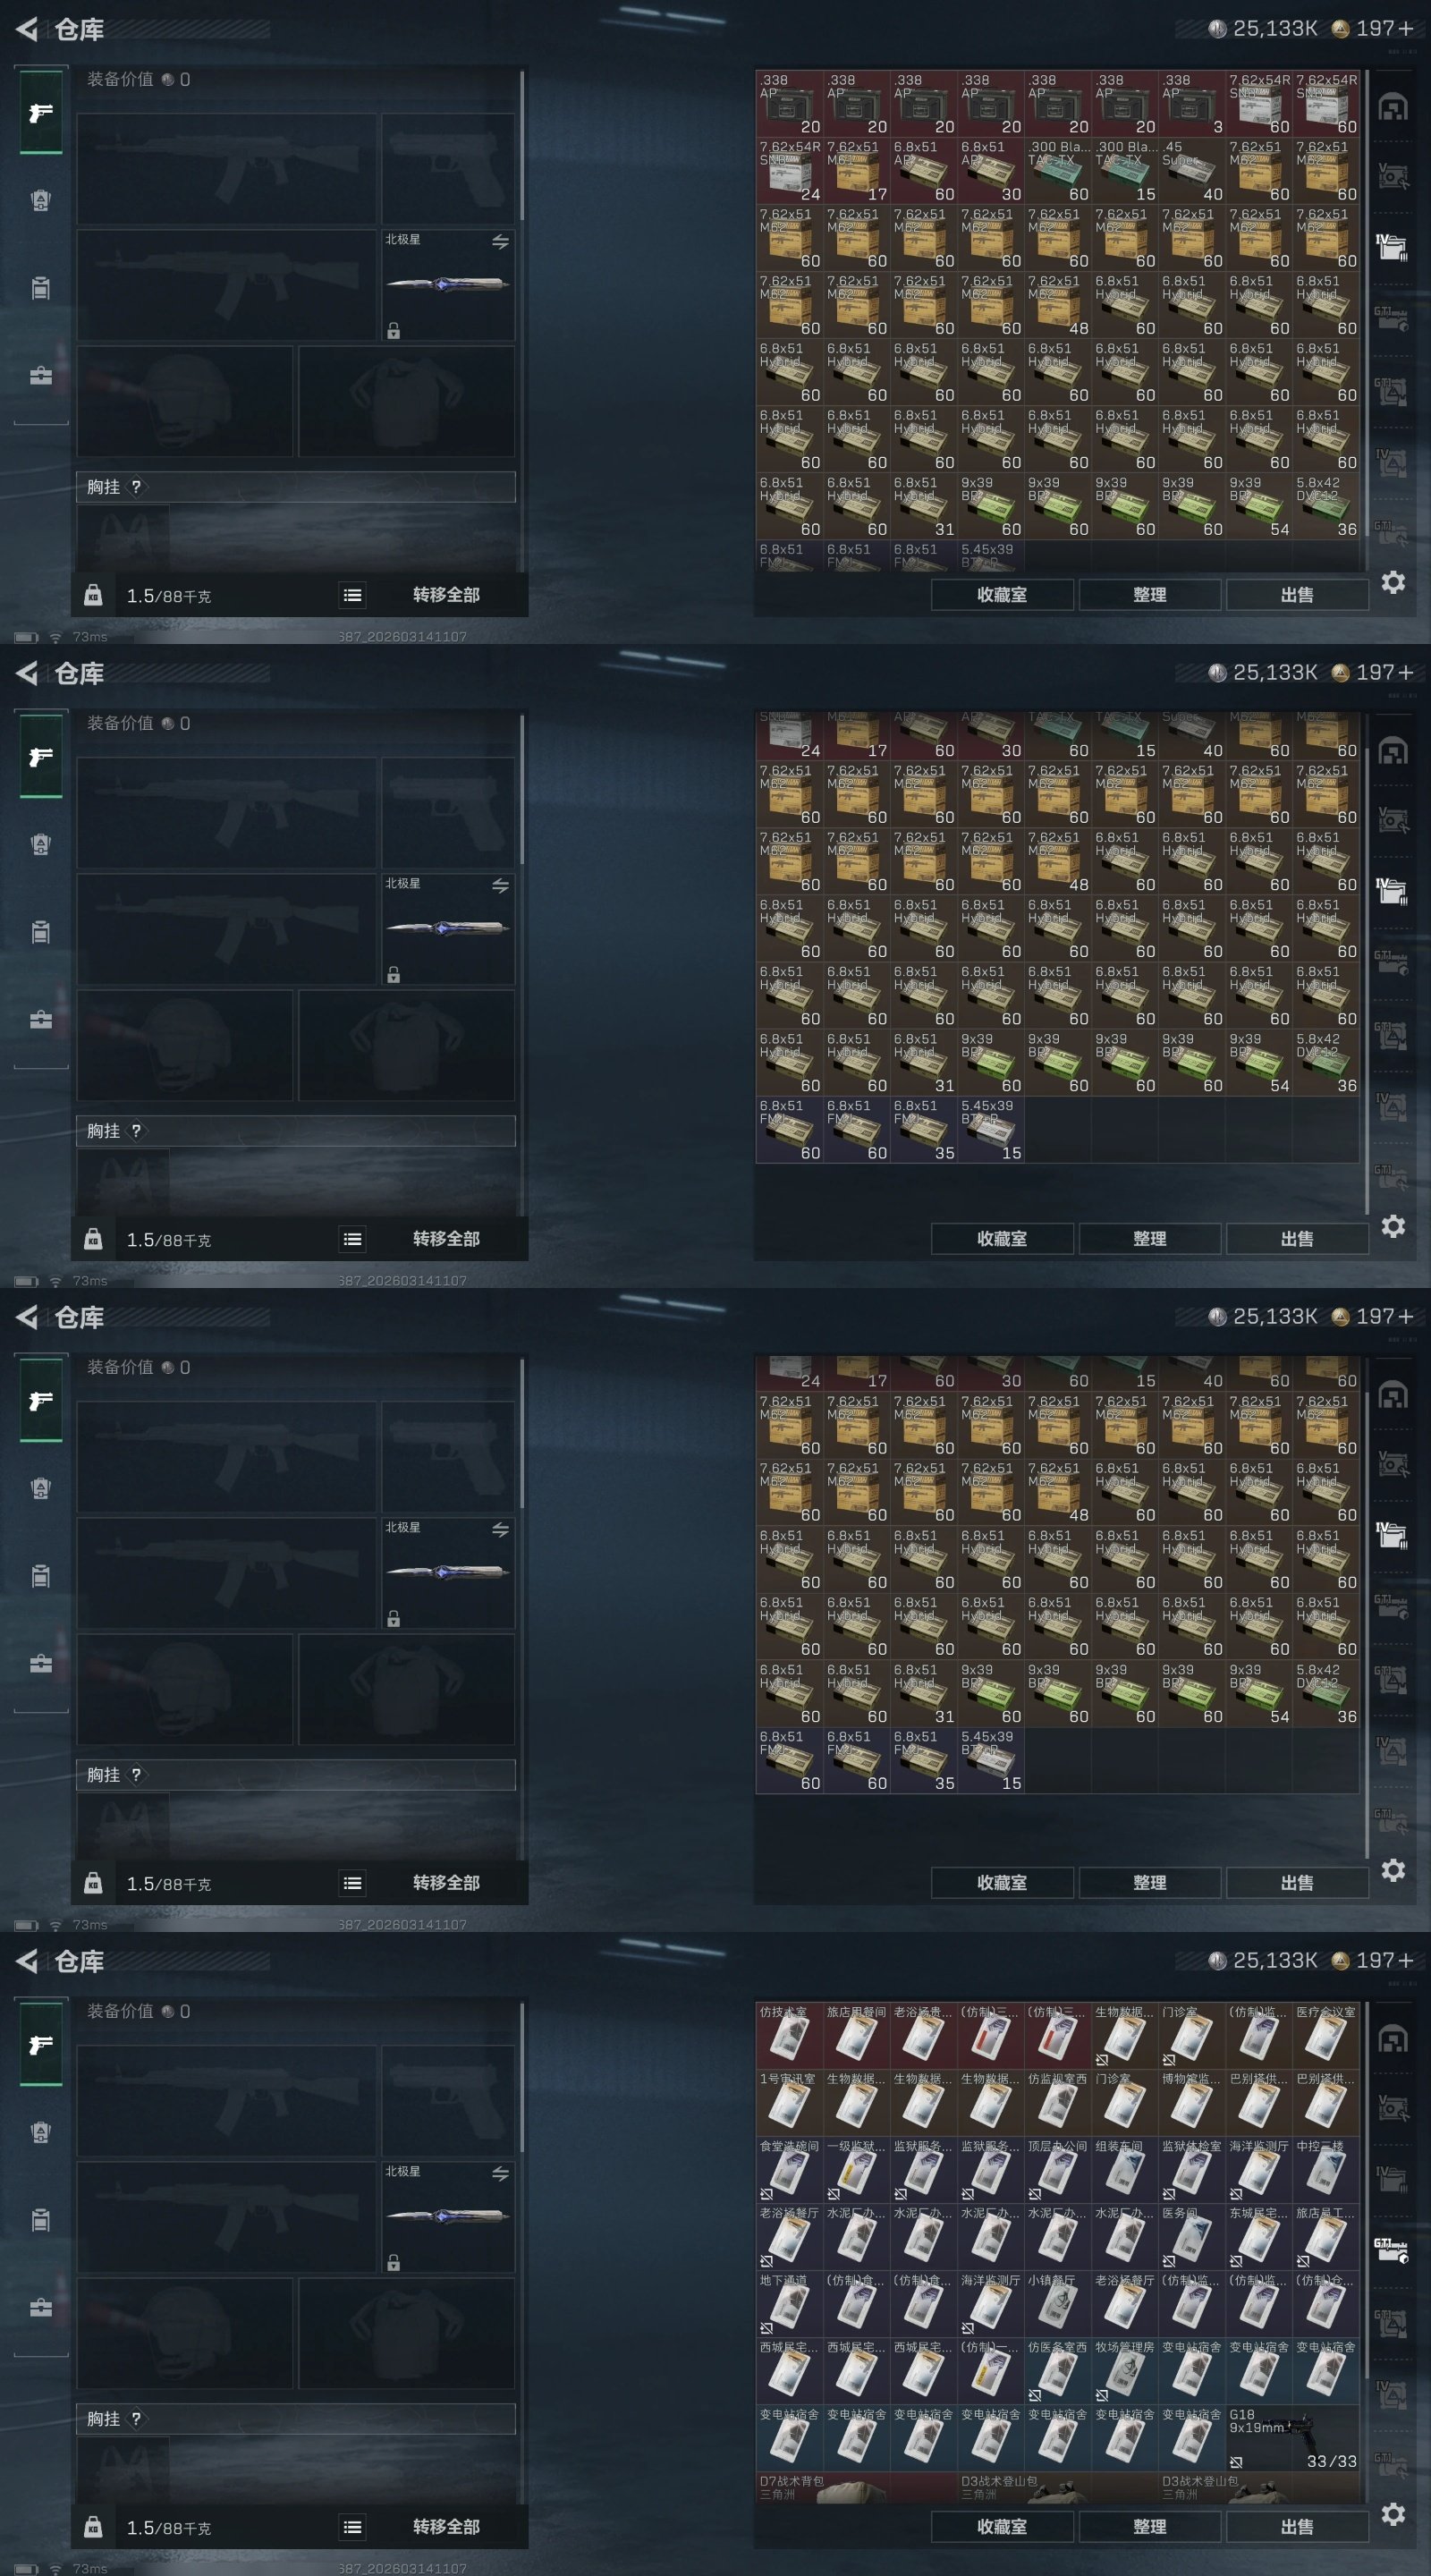Pick the .45 Super ammo box with 40 rounds
Image resolution: width=1431 pixels, height=2576 pixels.
1192,171
